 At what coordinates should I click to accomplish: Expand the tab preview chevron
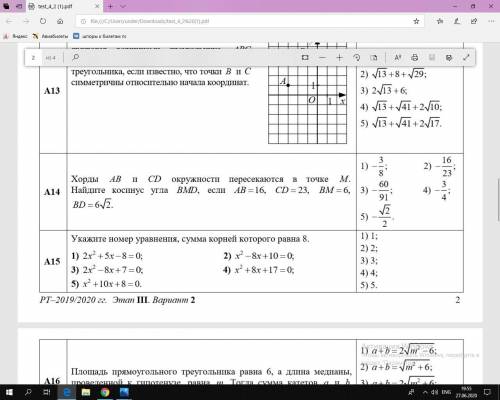click(x=123, y=6)
